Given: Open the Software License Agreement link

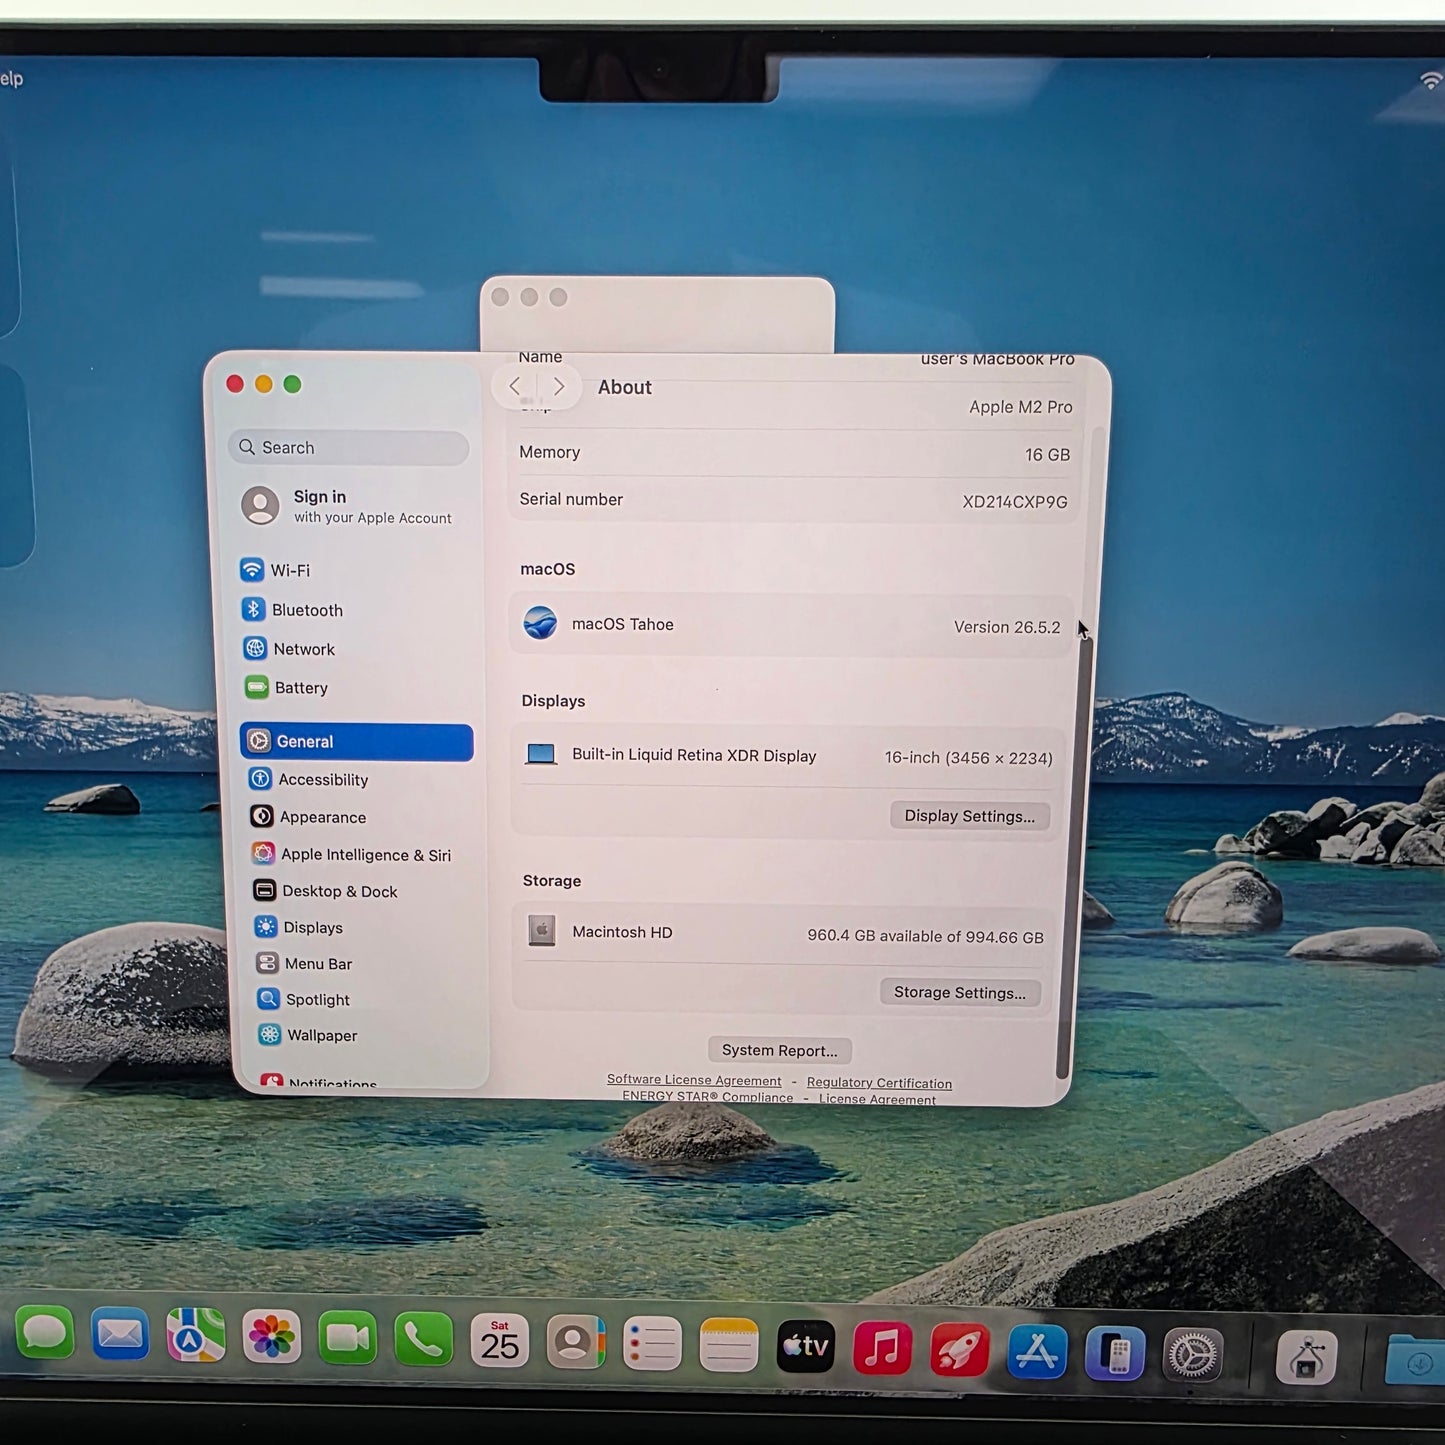Looking at the screenshot, I should [x=694, y=1080].
